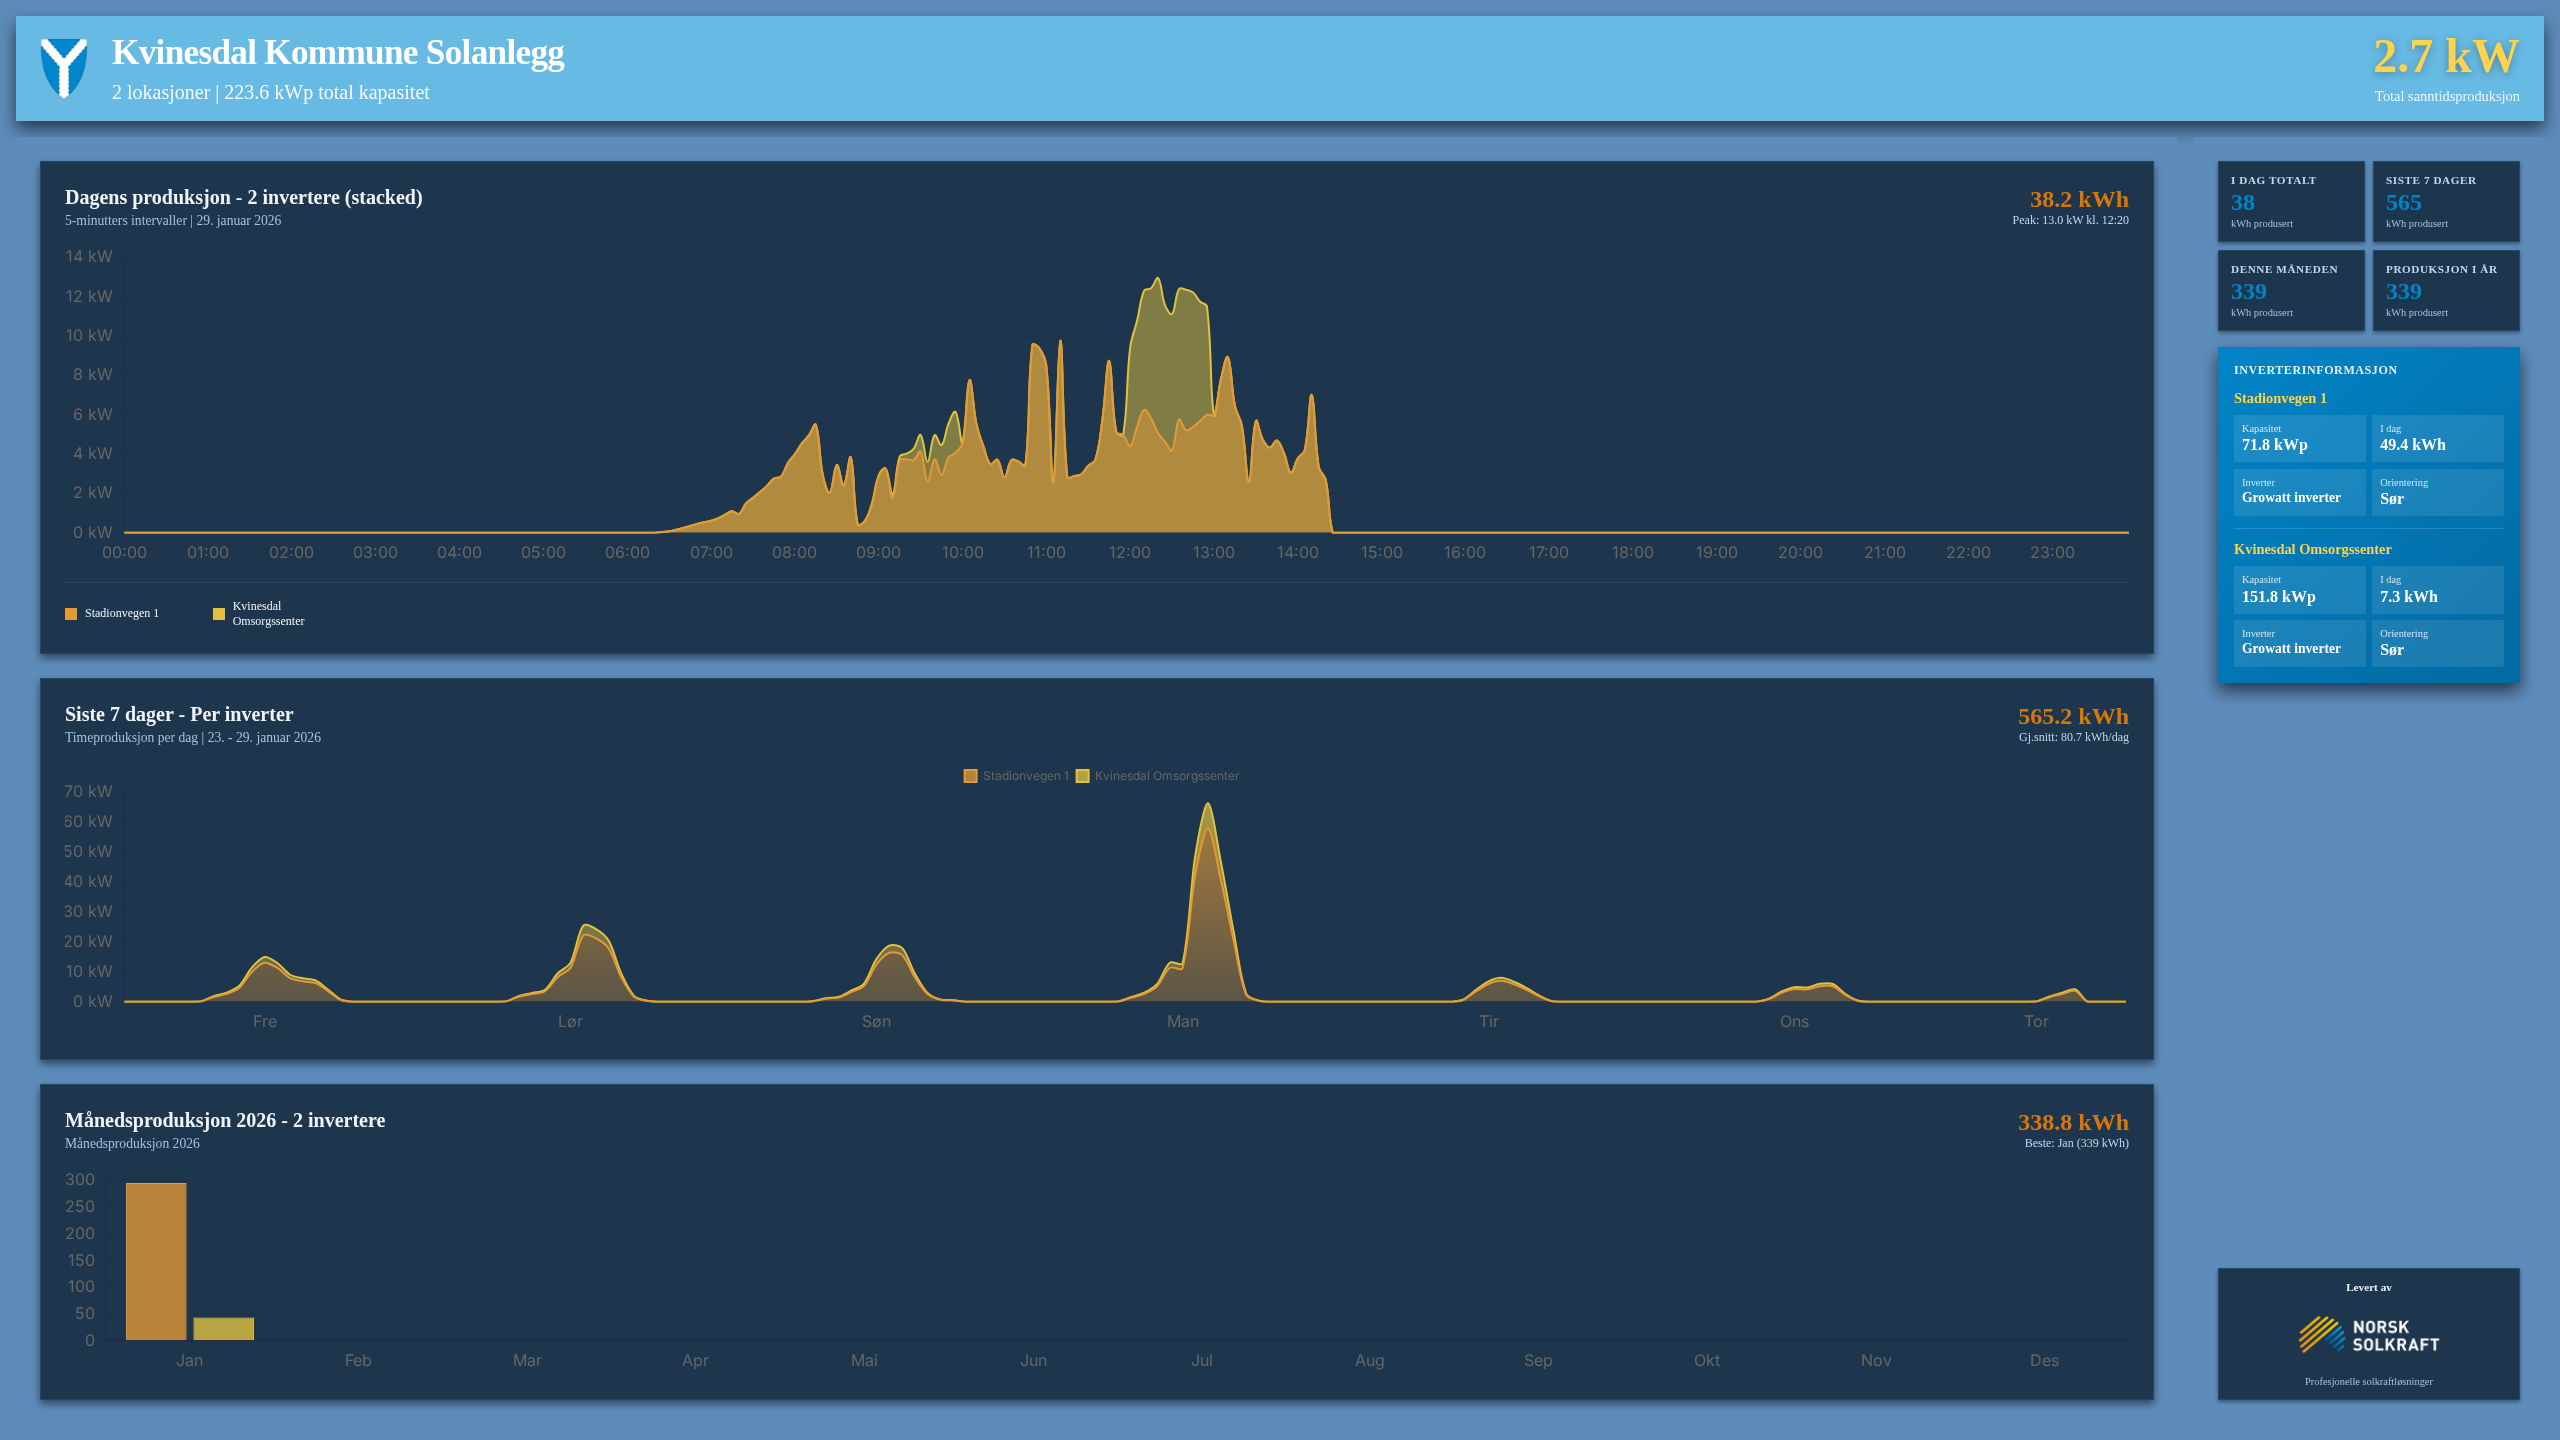Click the Kvinesdal Kommune shield logo
Screen dimensions: 2560x1440
62,69
